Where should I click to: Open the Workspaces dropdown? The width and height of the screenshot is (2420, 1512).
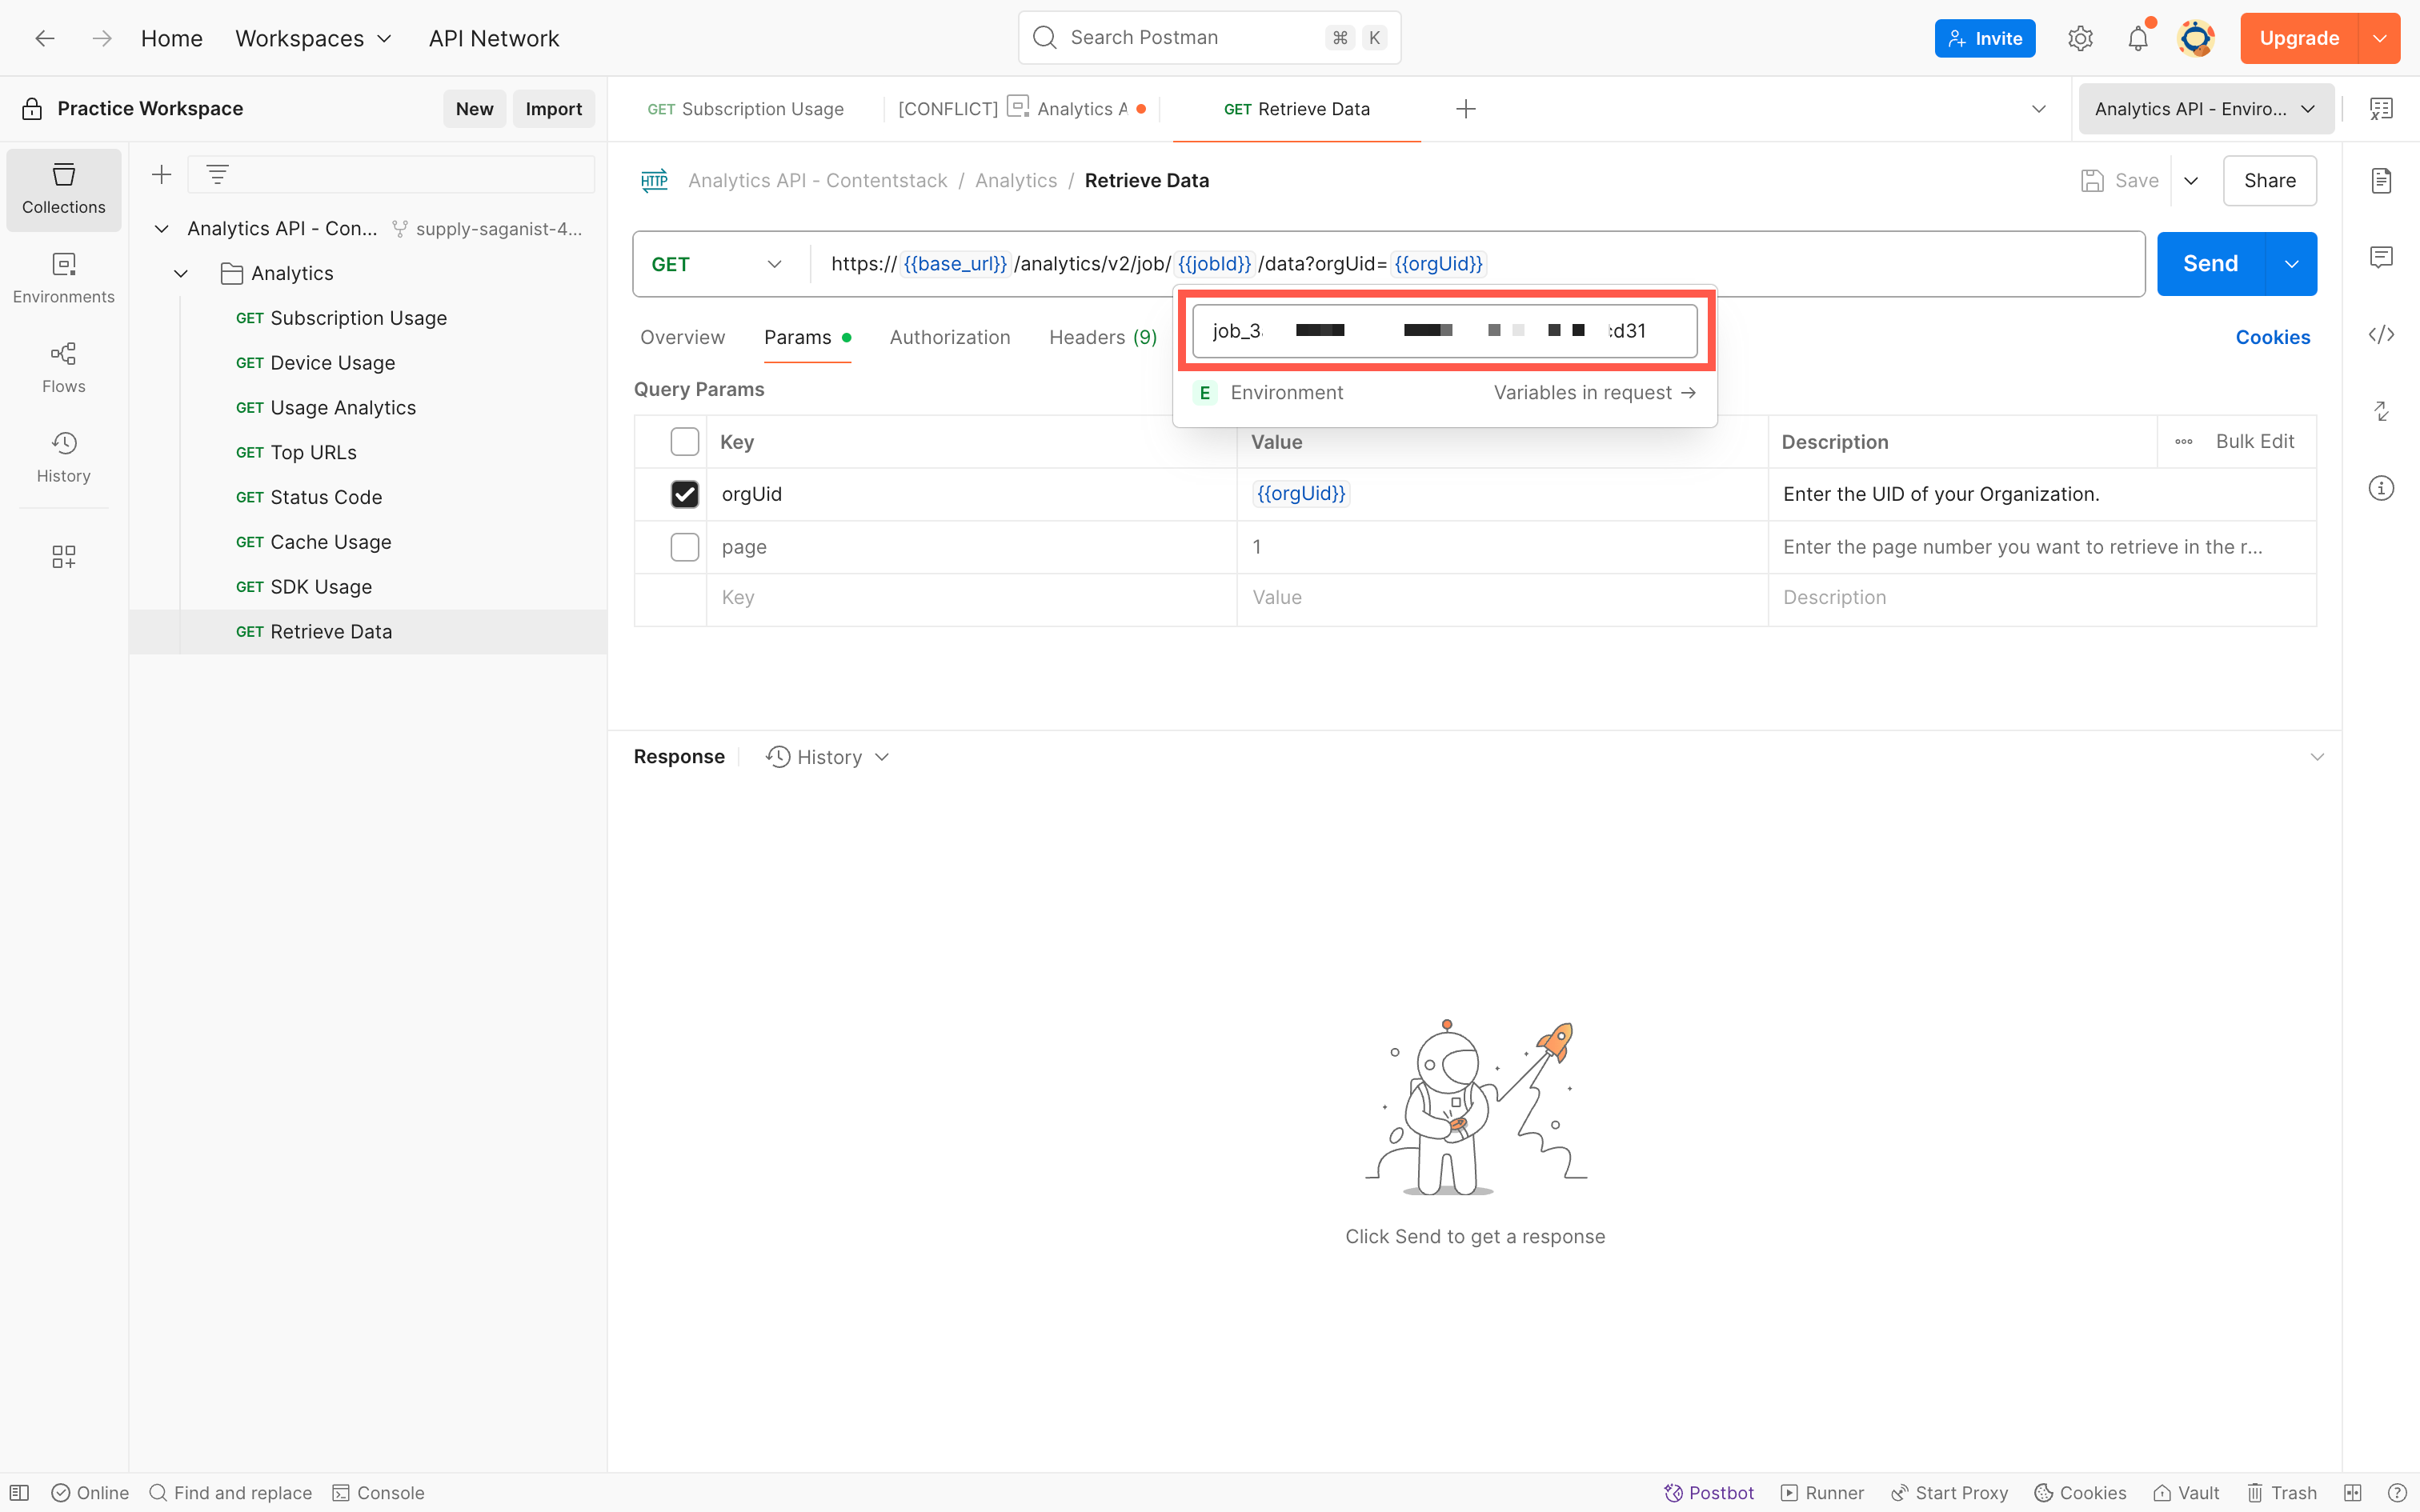313,38
